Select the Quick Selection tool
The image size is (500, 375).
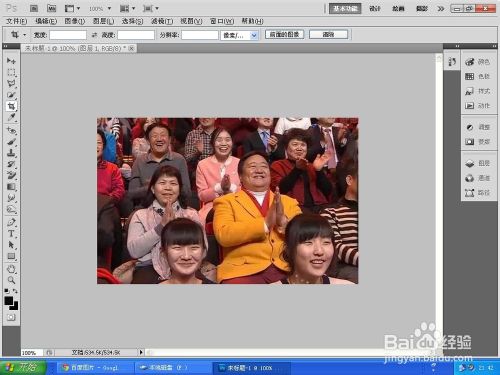(11, 95)
